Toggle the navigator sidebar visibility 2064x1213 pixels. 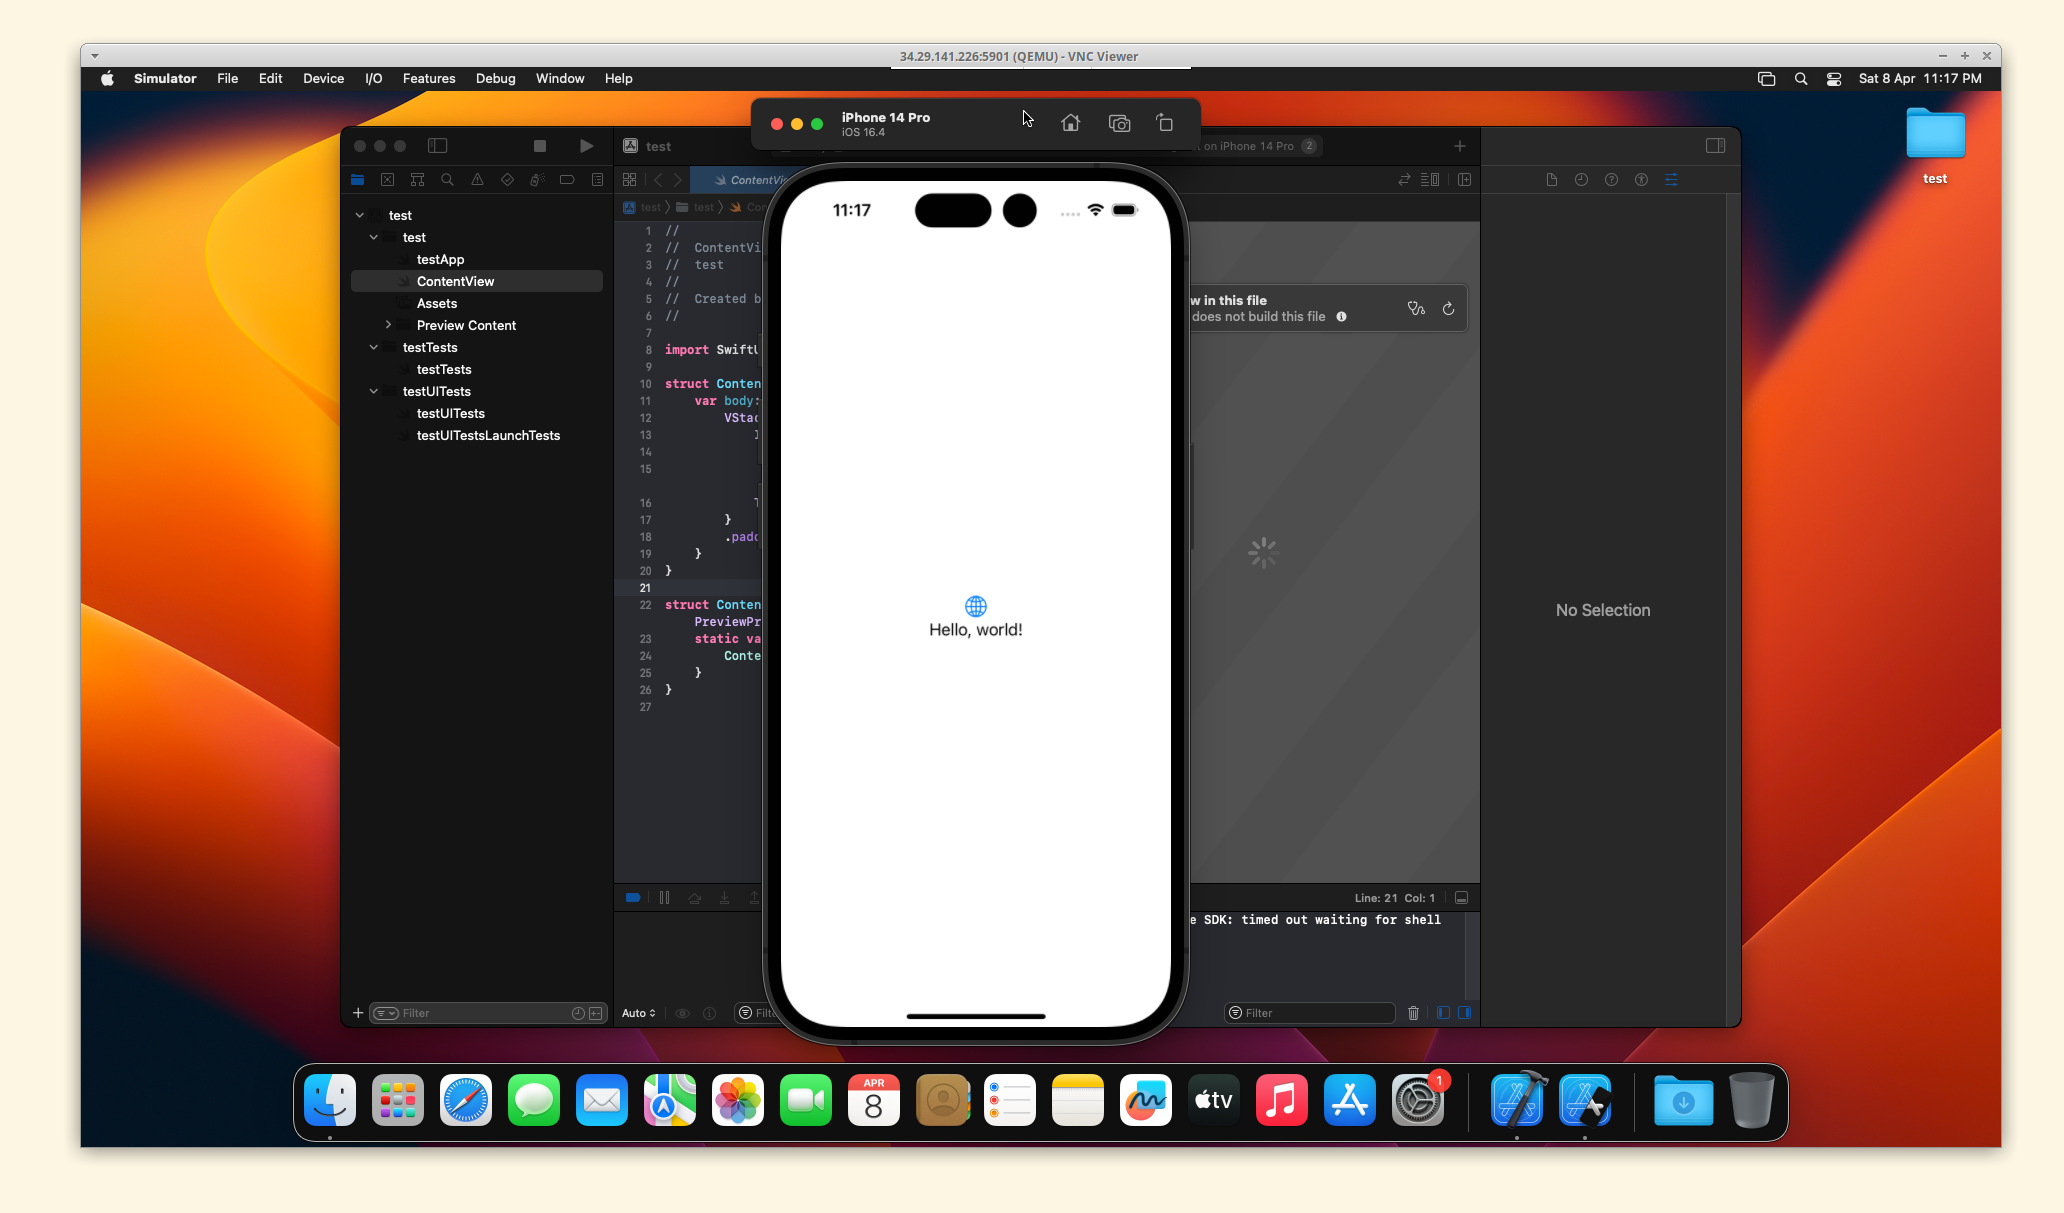coord(437,146)
